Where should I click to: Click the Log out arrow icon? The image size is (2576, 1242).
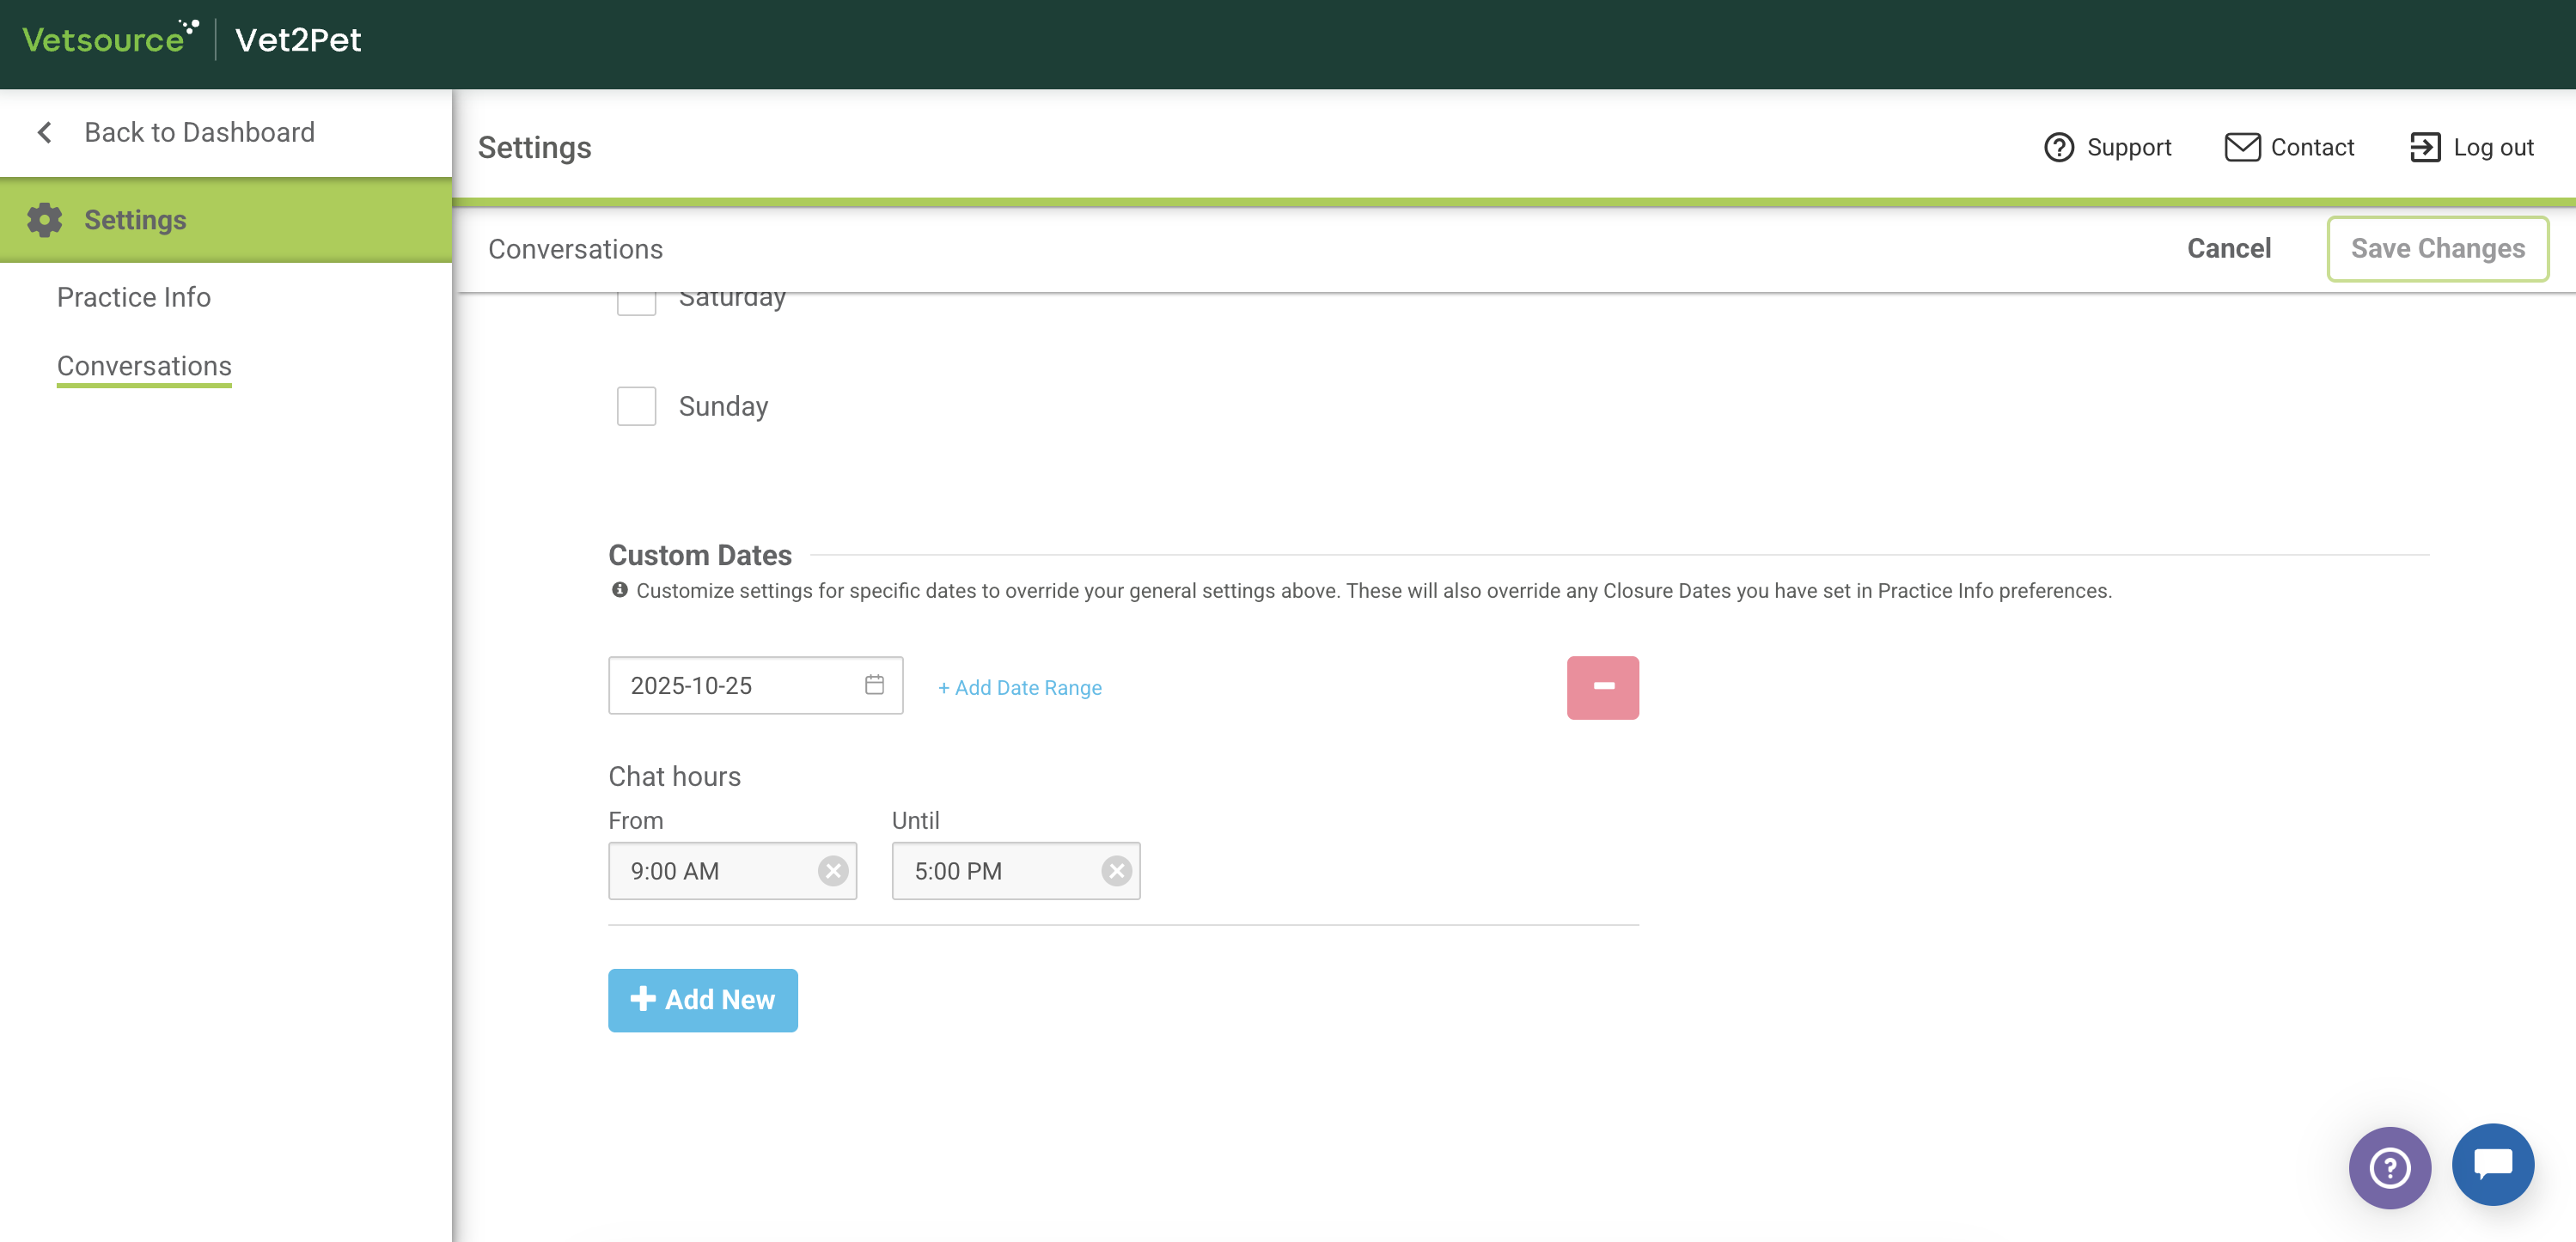pyautogui.click(x=2424, y=147)
